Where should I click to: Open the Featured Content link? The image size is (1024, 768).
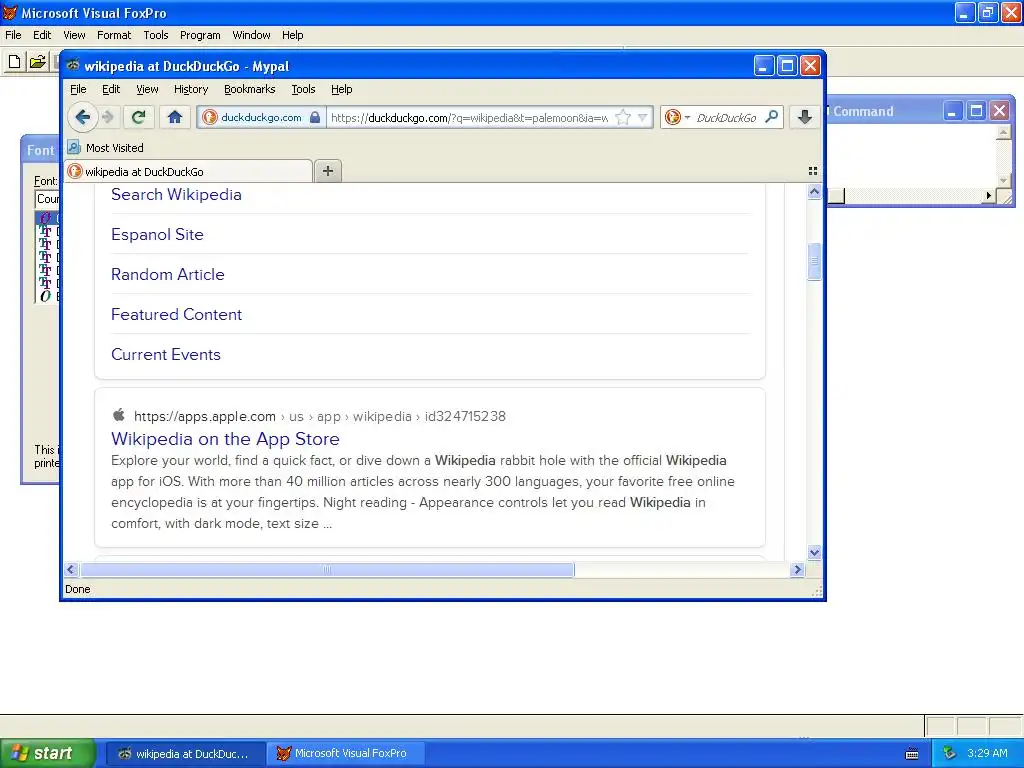pos(176,314)
